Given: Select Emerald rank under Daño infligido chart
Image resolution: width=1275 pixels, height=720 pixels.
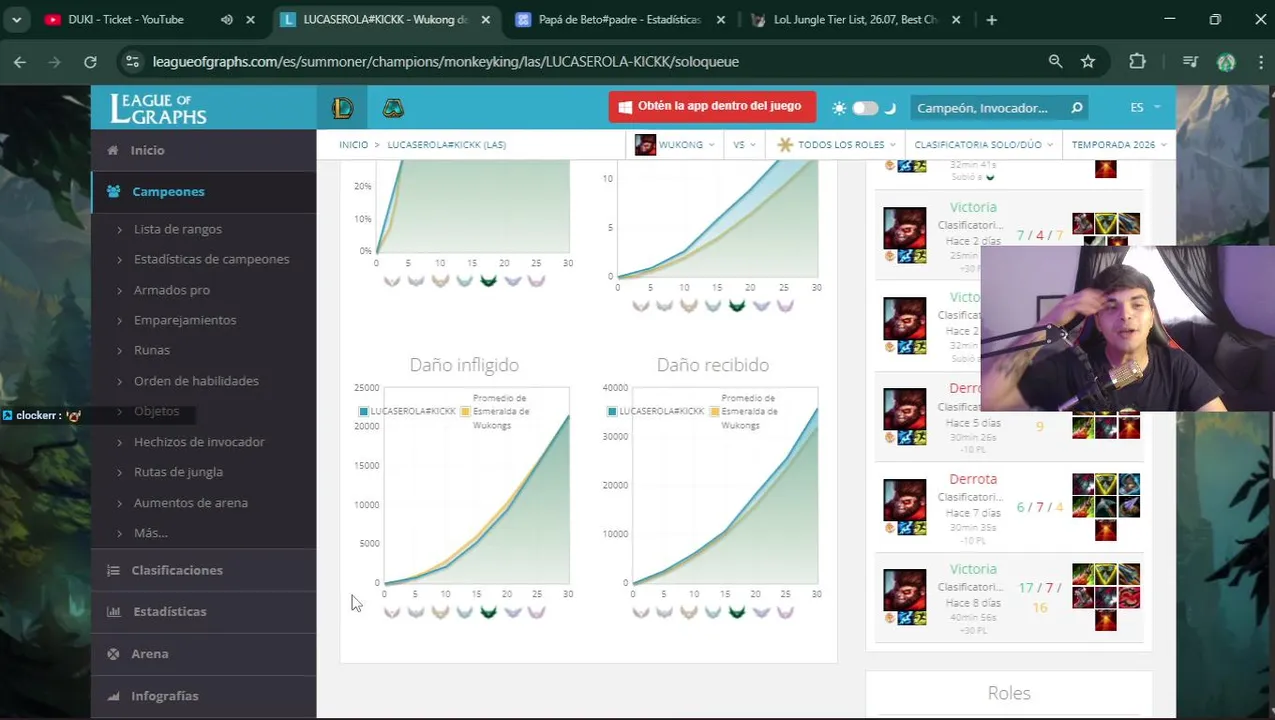Looking at the screenshot, I should point(488,611).
